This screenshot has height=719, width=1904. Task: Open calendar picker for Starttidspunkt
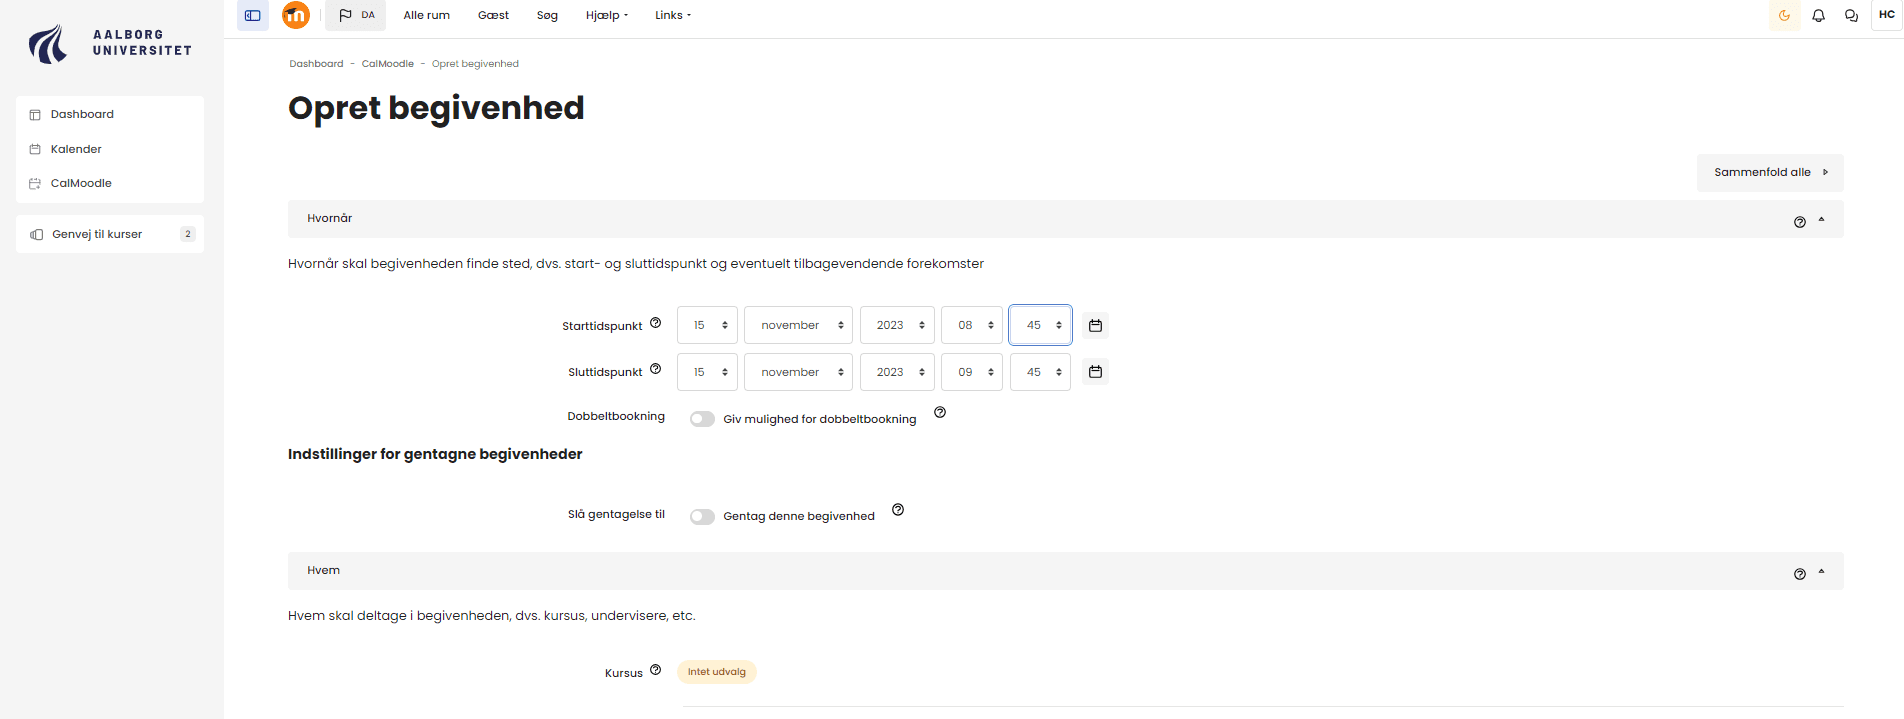click(1095, 326)
